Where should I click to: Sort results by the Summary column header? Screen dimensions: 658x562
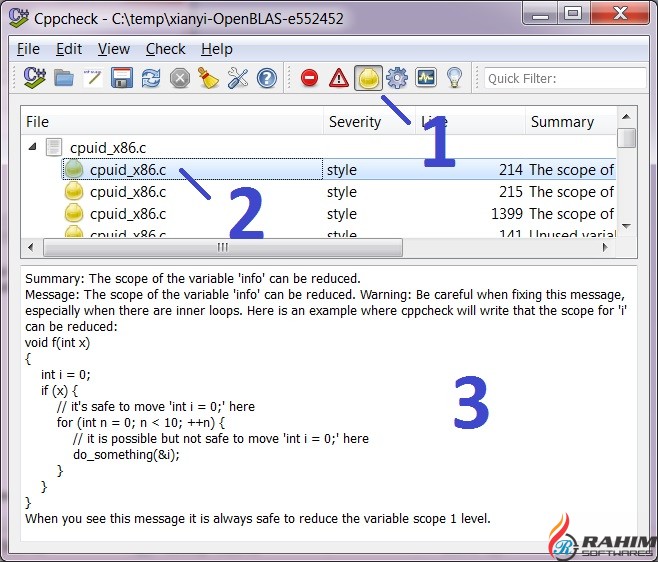(x=571, y=122)
